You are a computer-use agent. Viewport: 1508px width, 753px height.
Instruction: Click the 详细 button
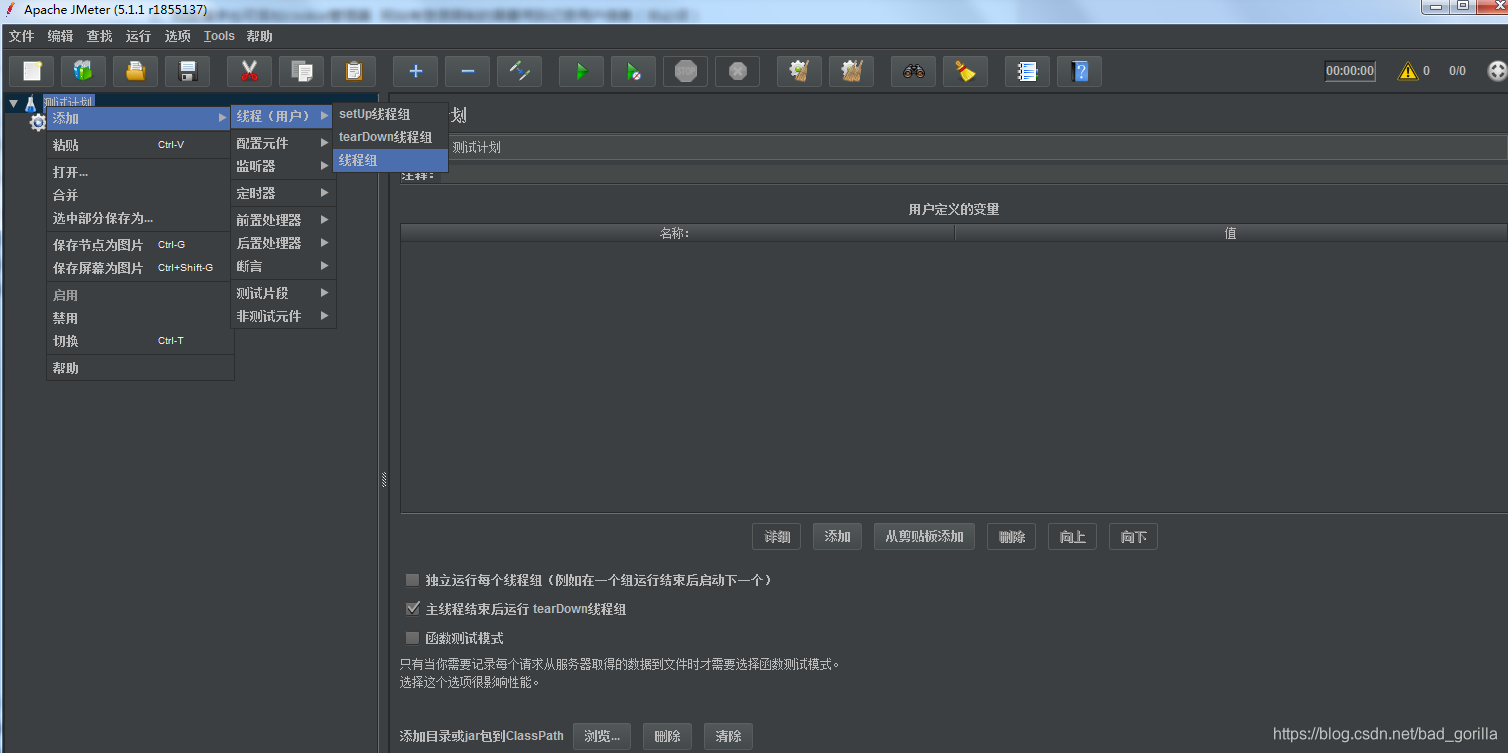tap(776, 537)
